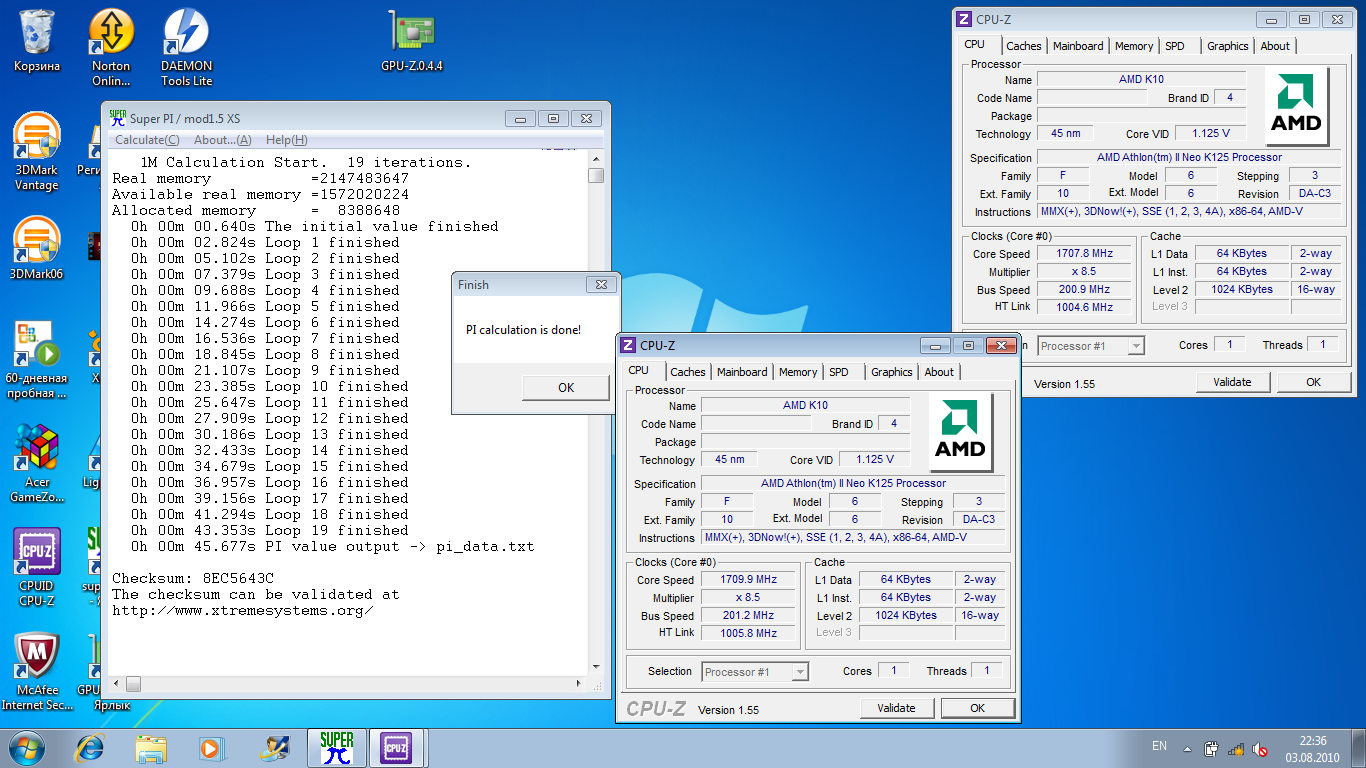Click the Super PI horizontal scrollbar right arrow

coord(579,684)
